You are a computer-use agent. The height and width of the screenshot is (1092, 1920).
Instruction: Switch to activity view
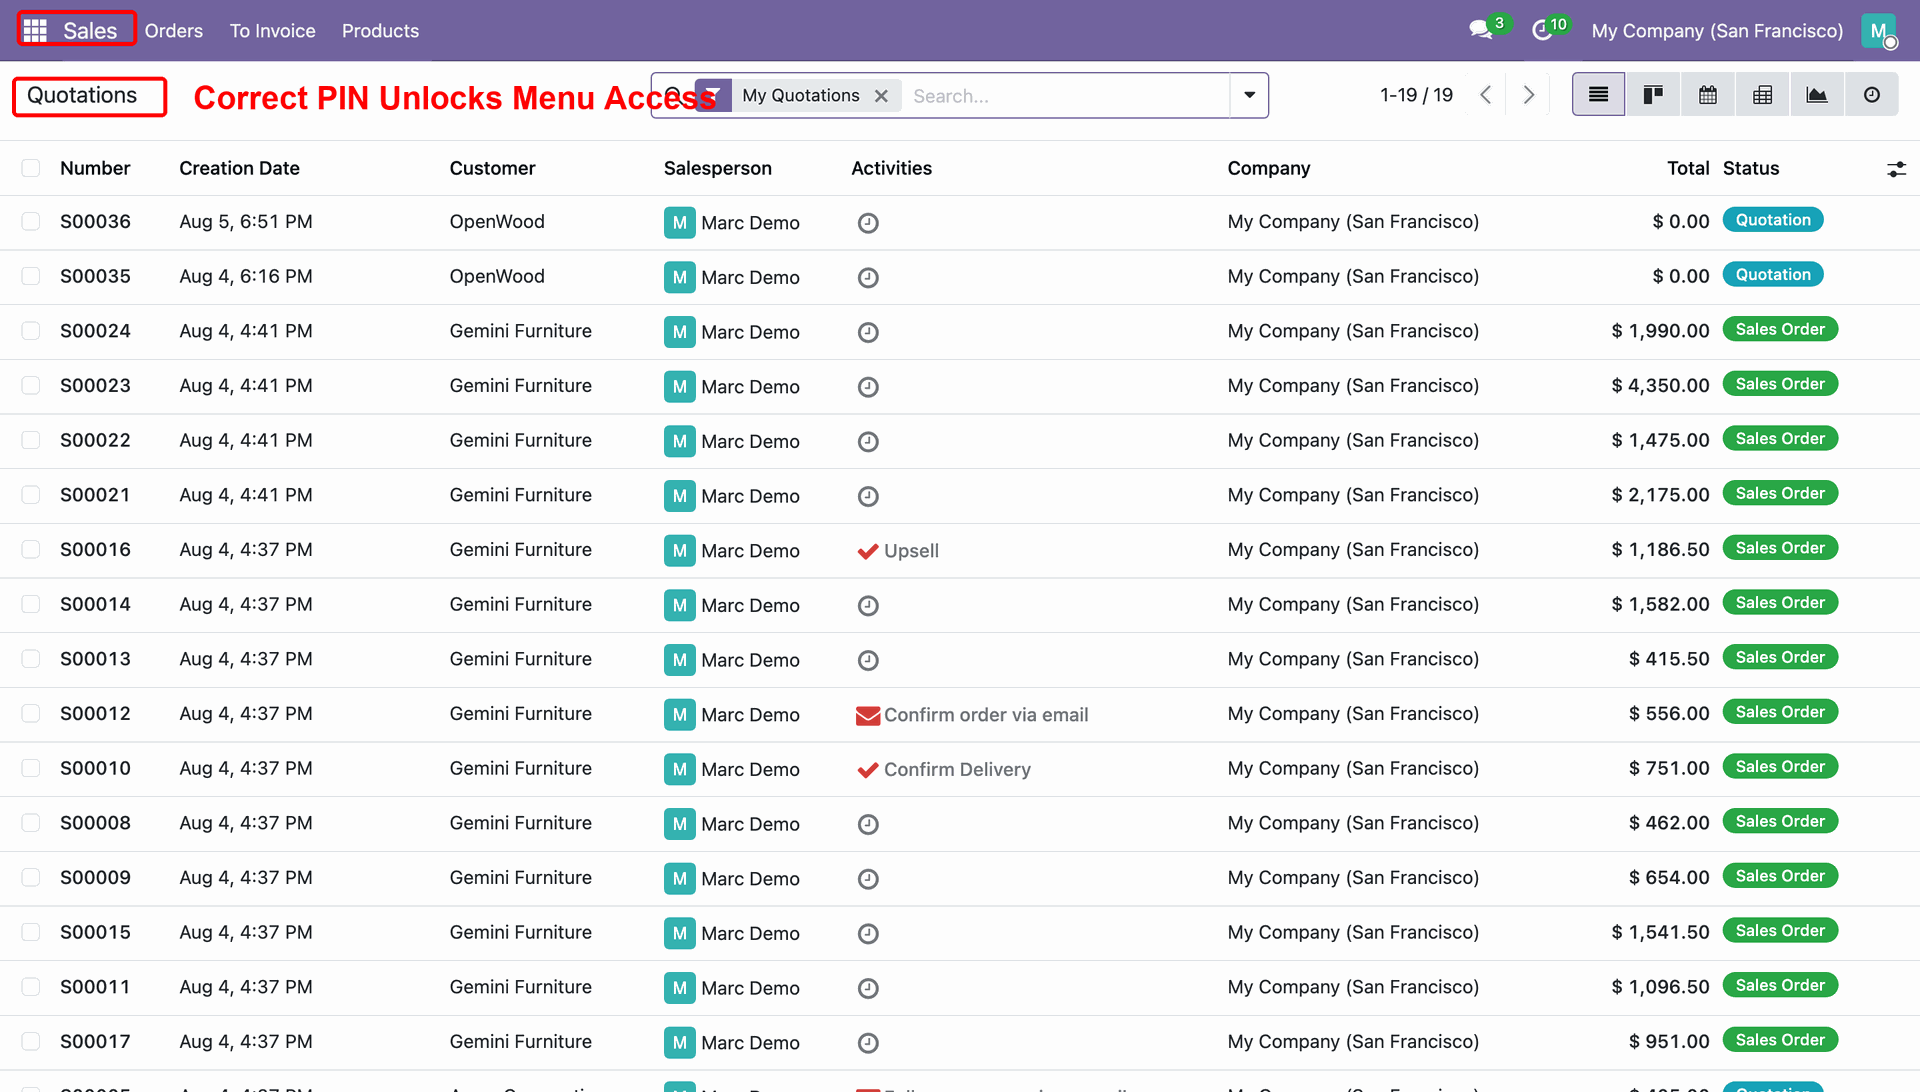(x=1872, y=95)
